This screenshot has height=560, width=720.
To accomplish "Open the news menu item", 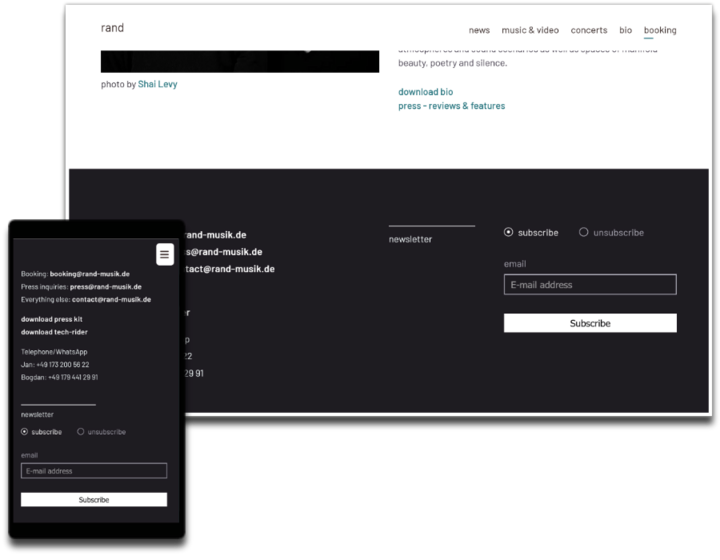I will (479, 30).
